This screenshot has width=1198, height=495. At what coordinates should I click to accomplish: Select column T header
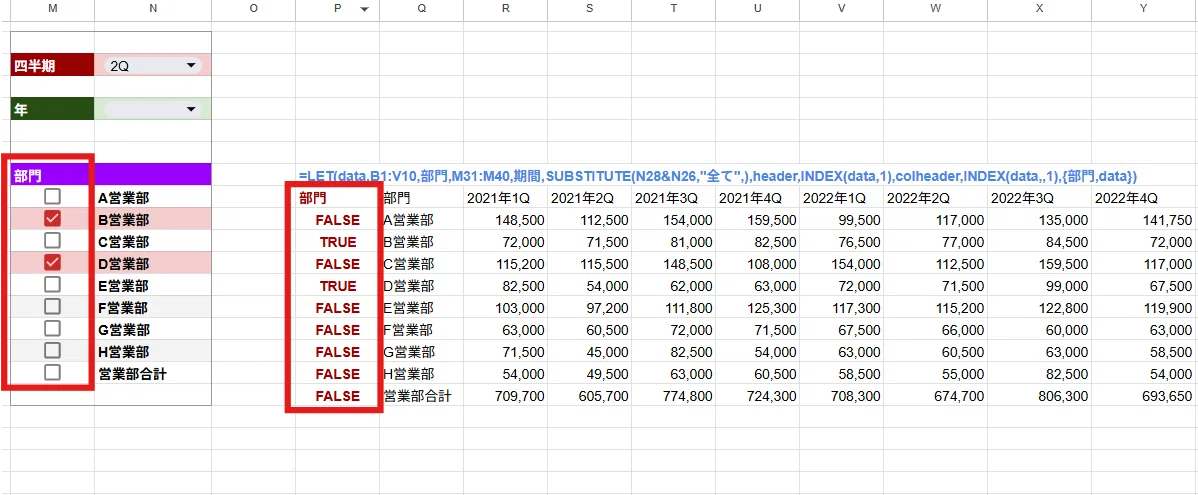coord(674,8)
